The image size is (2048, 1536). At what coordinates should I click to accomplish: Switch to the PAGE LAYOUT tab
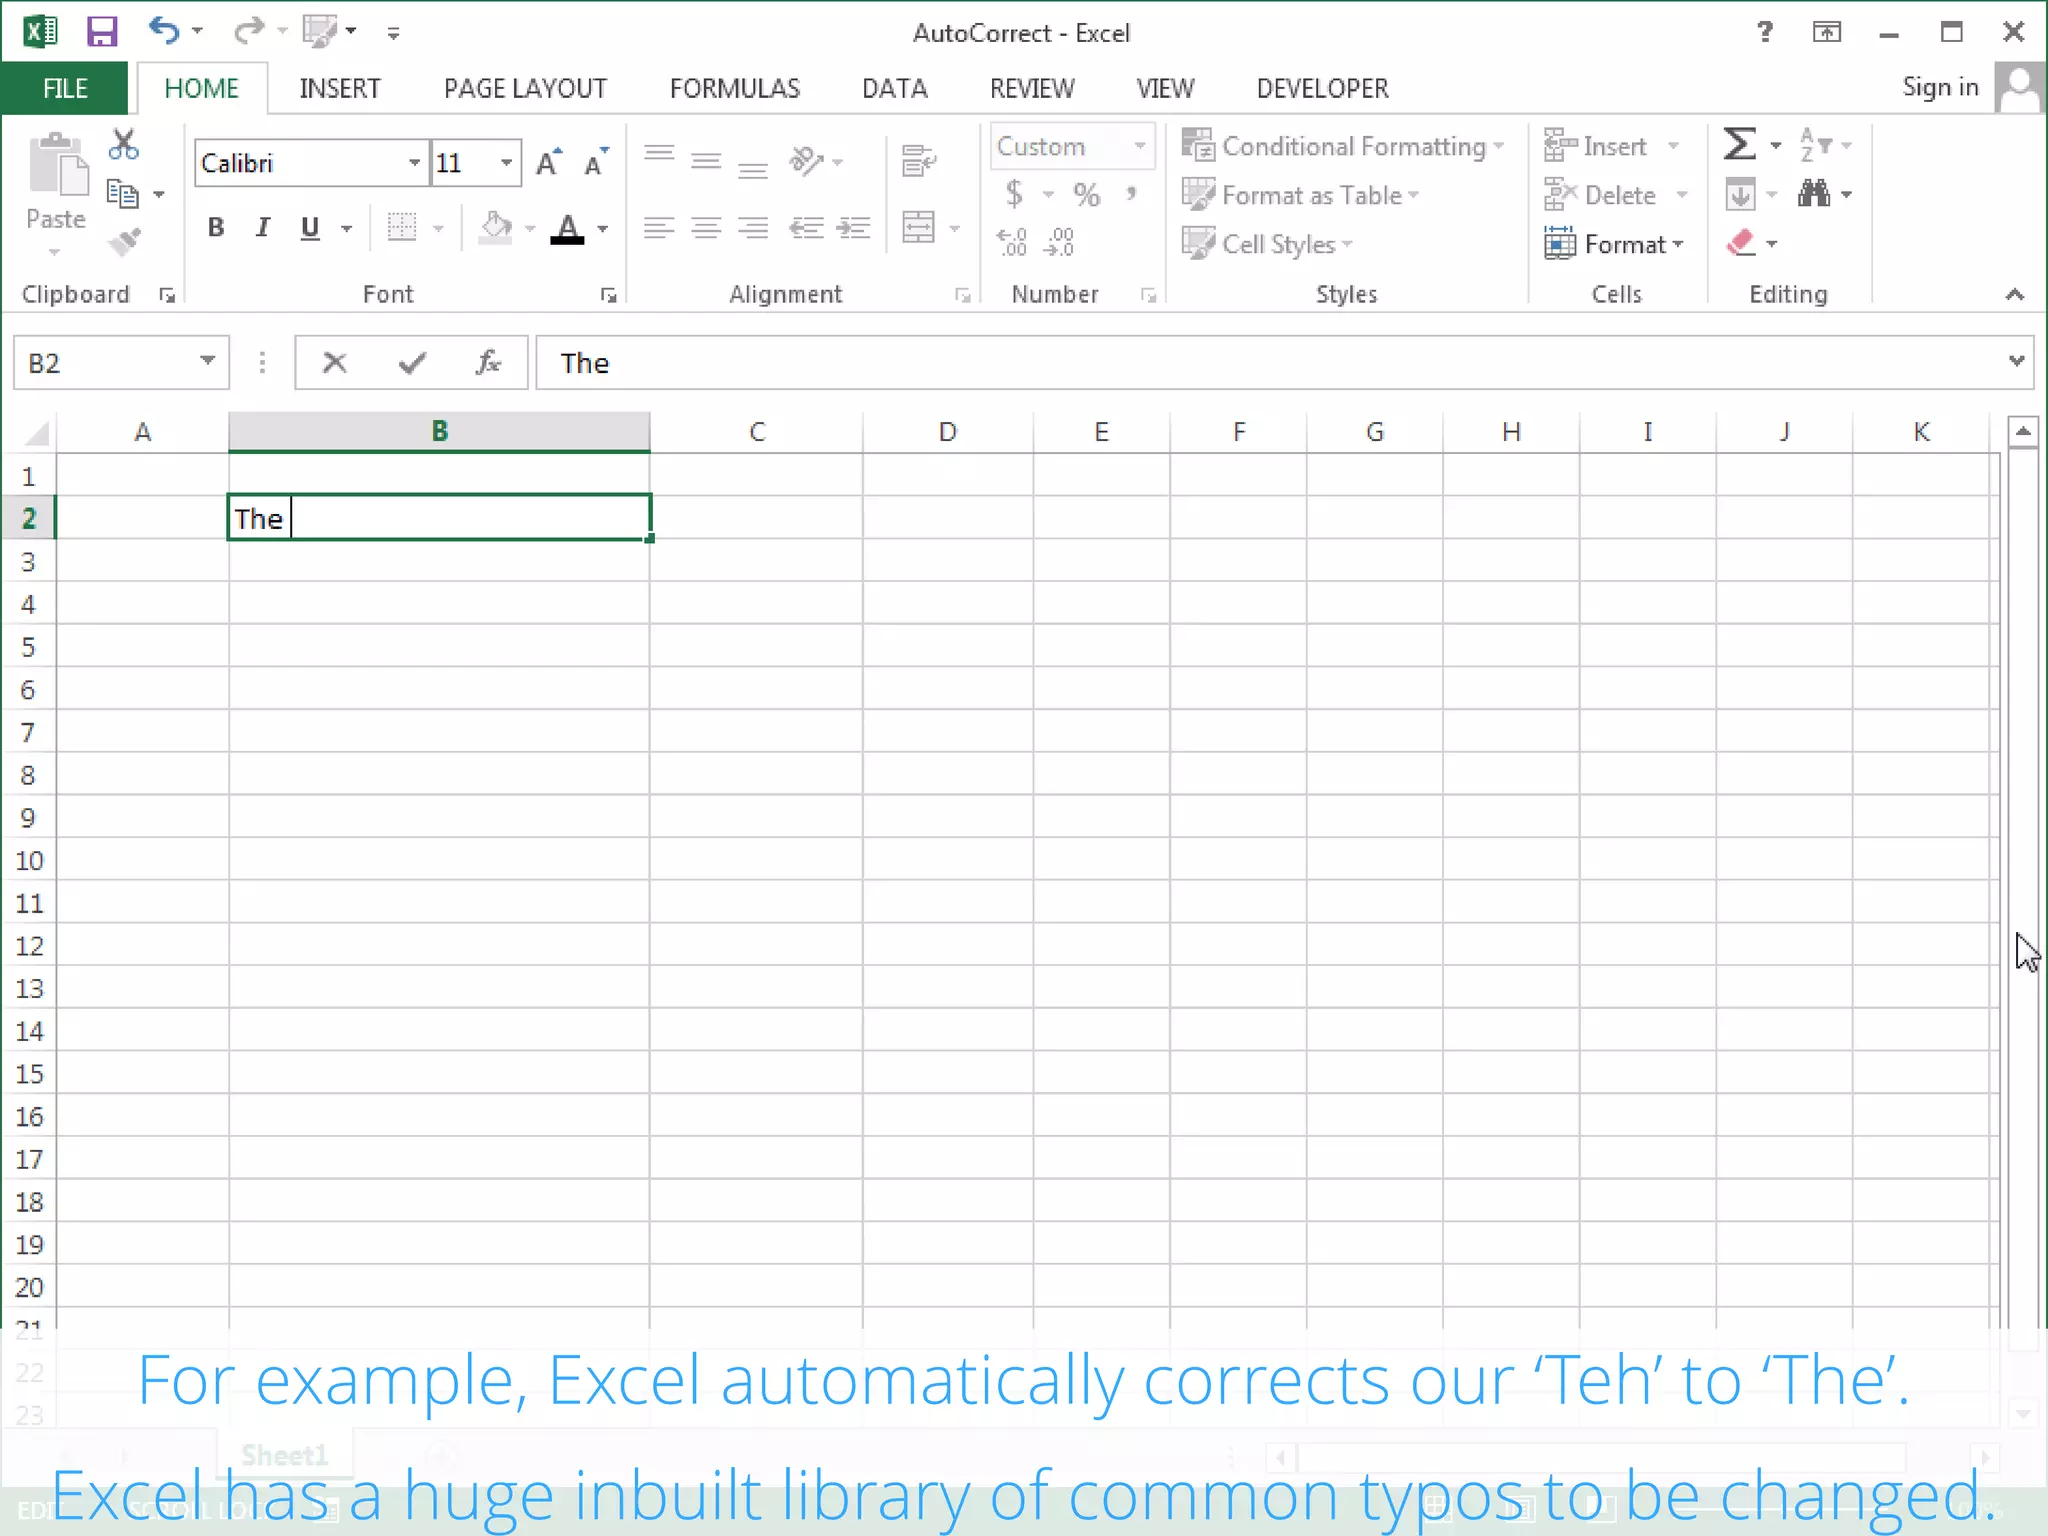coord(525,88)
